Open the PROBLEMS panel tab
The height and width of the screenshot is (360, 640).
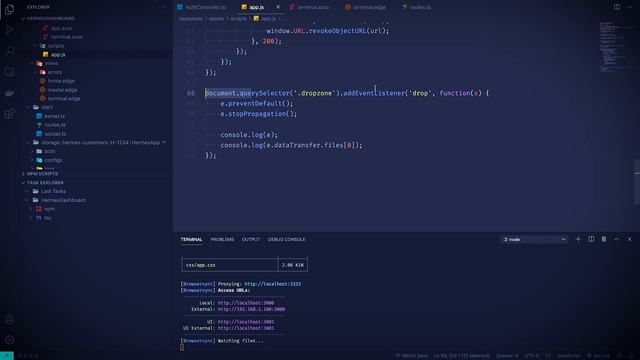pos(222,240)
